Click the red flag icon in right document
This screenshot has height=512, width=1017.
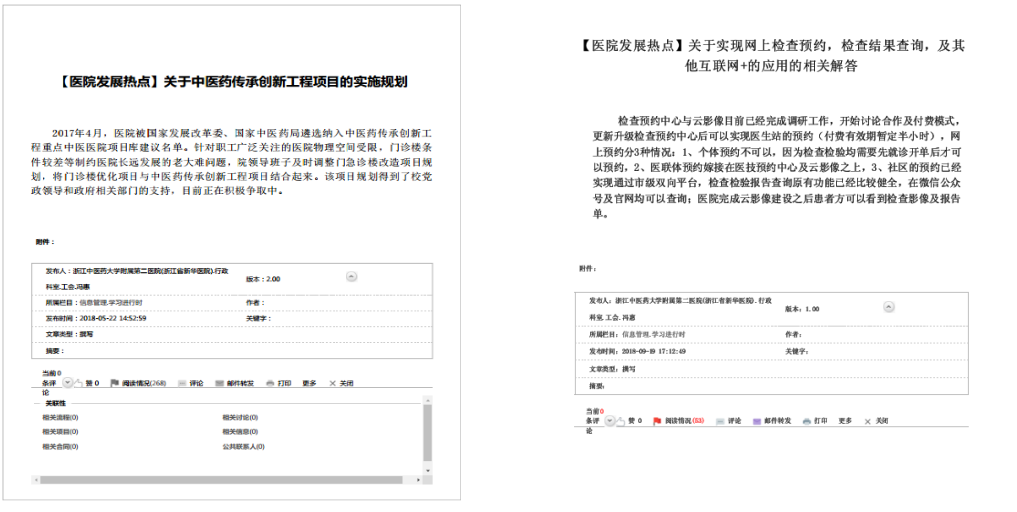coord(657,421)
